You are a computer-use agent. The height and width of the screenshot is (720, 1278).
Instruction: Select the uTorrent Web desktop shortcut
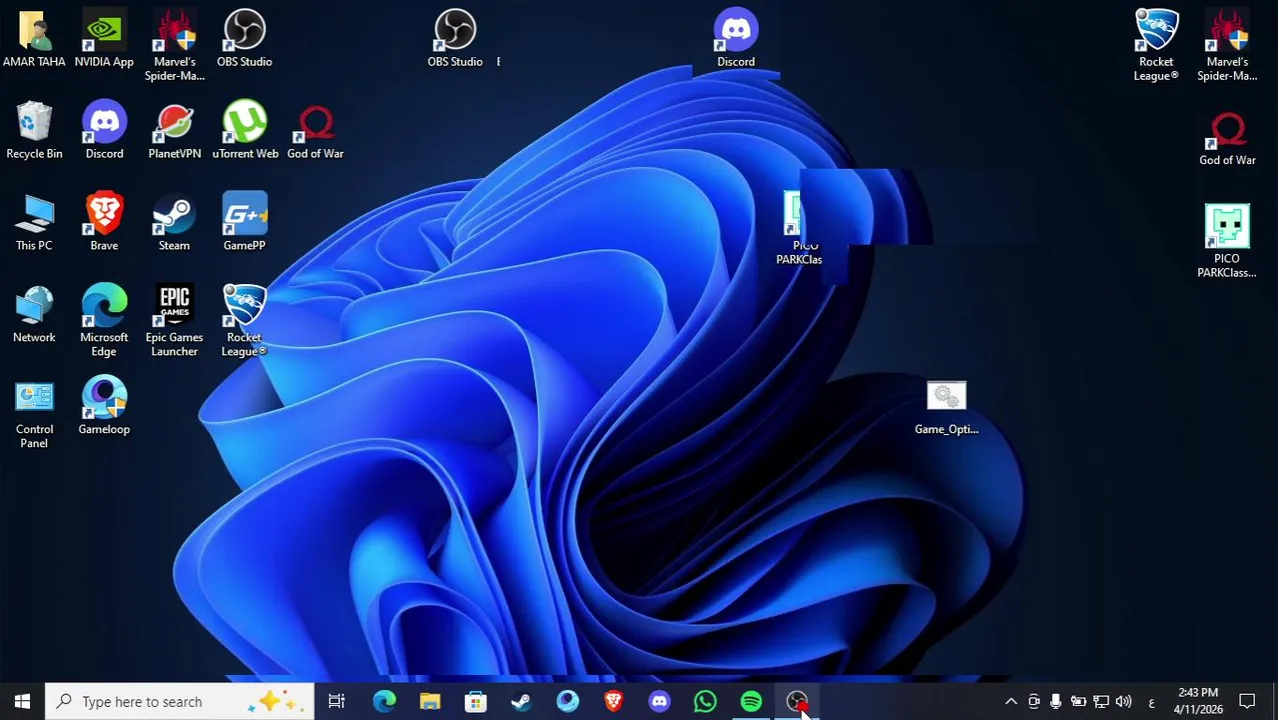(245, 132)
